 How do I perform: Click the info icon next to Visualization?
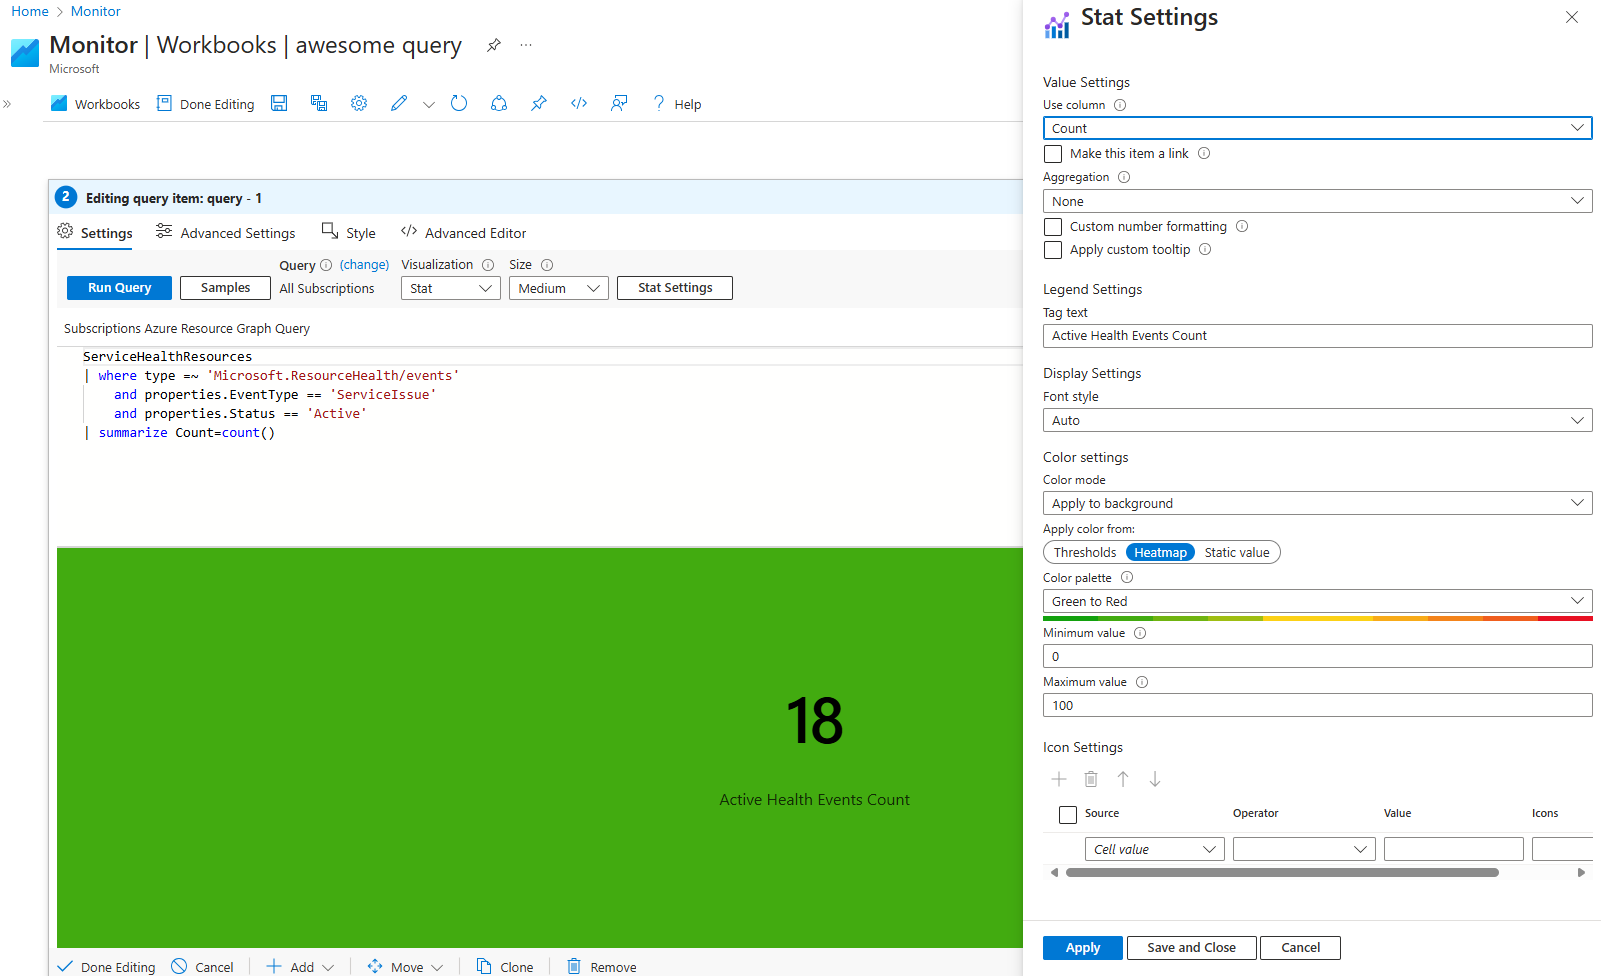[488, 265]
